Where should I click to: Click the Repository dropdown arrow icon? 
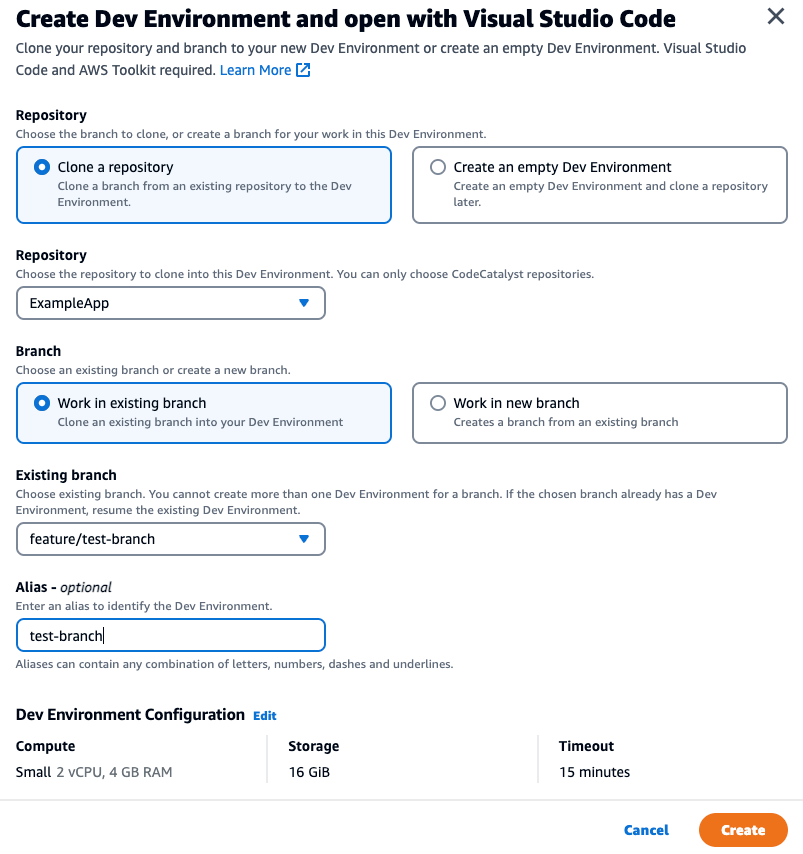pos(304,303)
